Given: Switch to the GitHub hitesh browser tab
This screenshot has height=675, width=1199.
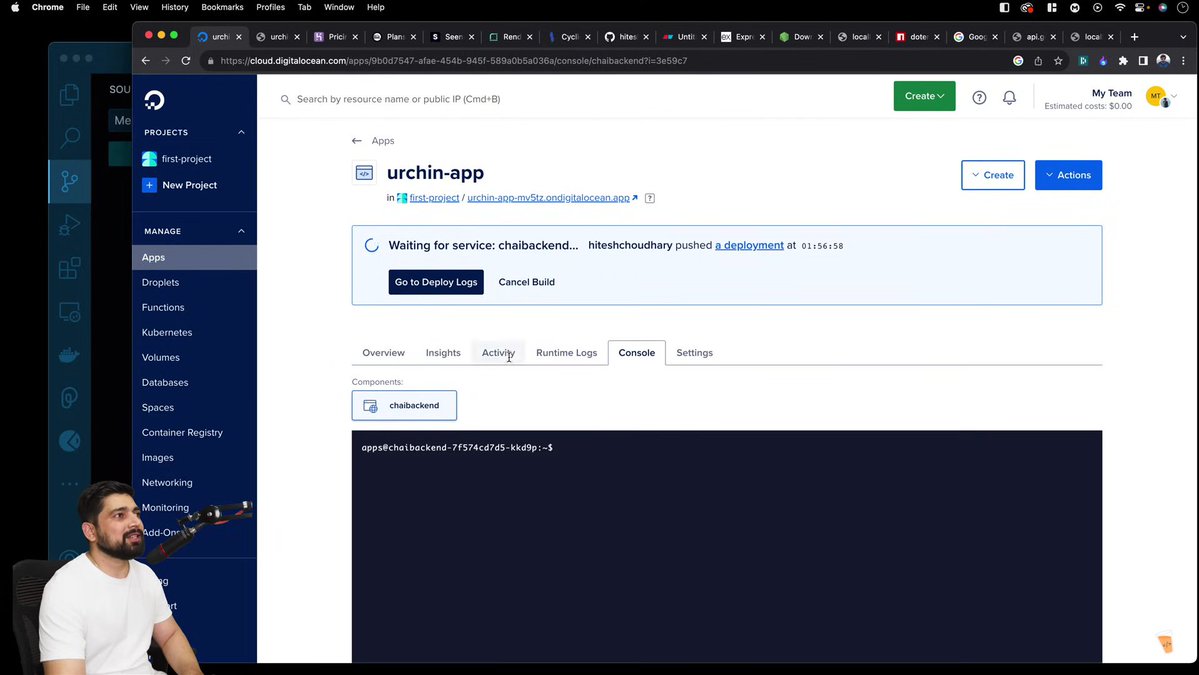Looking at the screenshot, I should (x=627, y=37).
